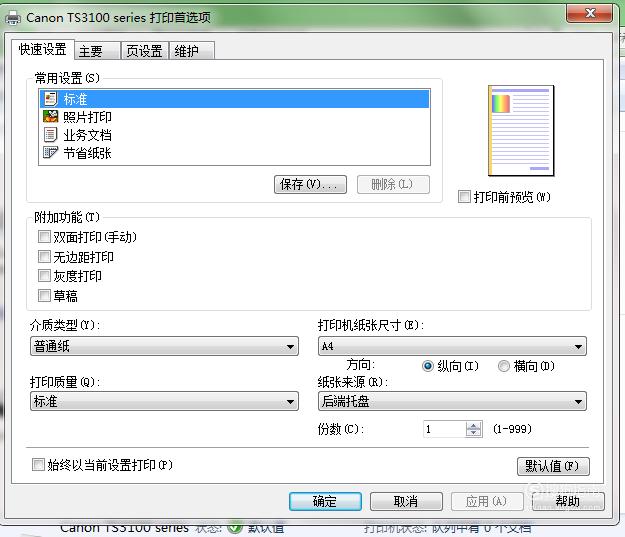
Task: Decrease the 份数 copies with down arrow
Action: (474, 433)
